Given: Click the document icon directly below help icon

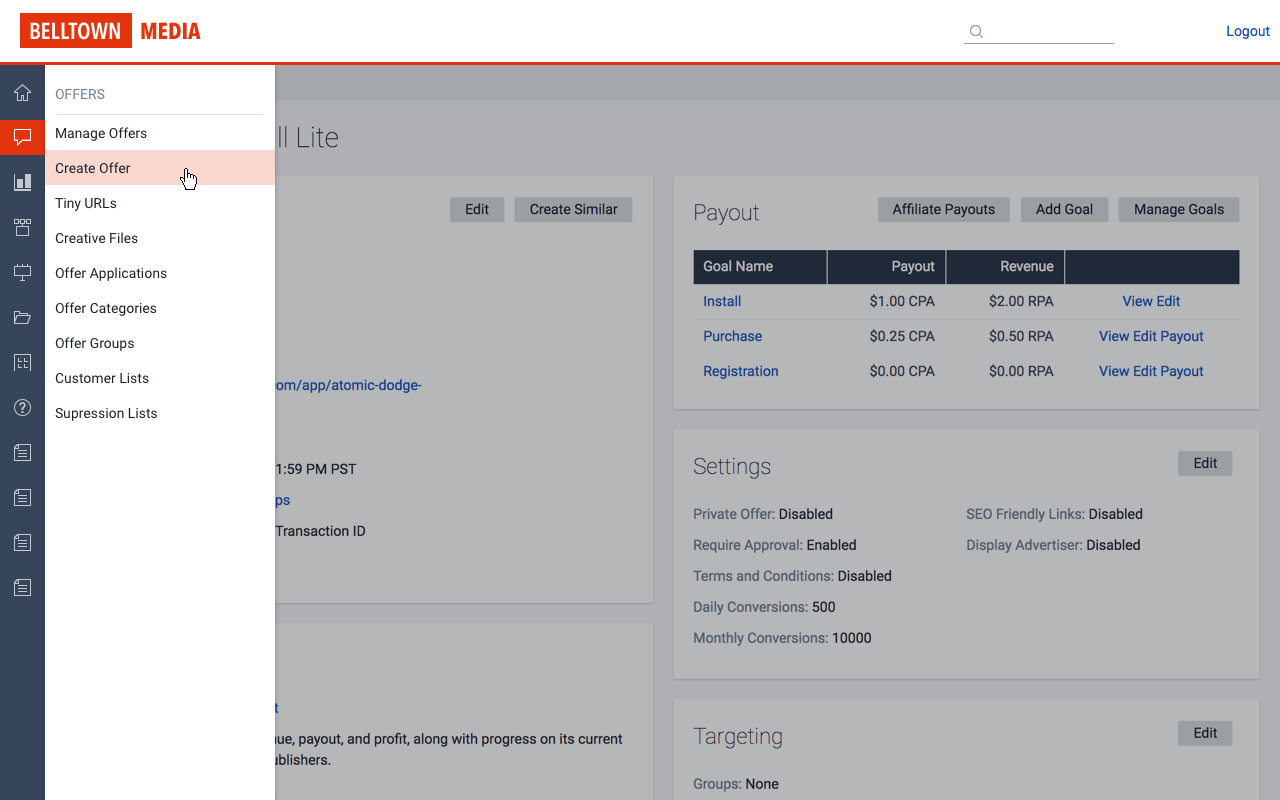Looking at the screenshot, I should coord(22,452).
